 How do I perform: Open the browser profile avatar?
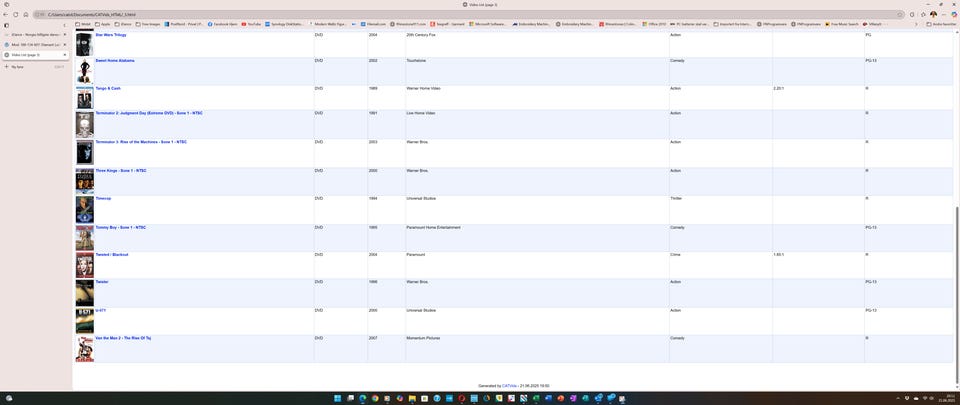click(x=933, y=14)
